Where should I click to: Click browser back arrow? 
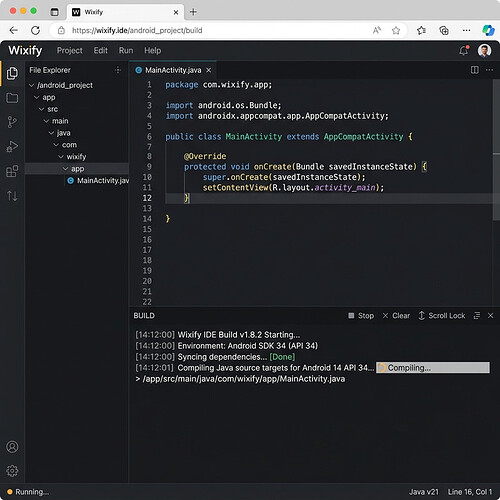pos(14,30)
